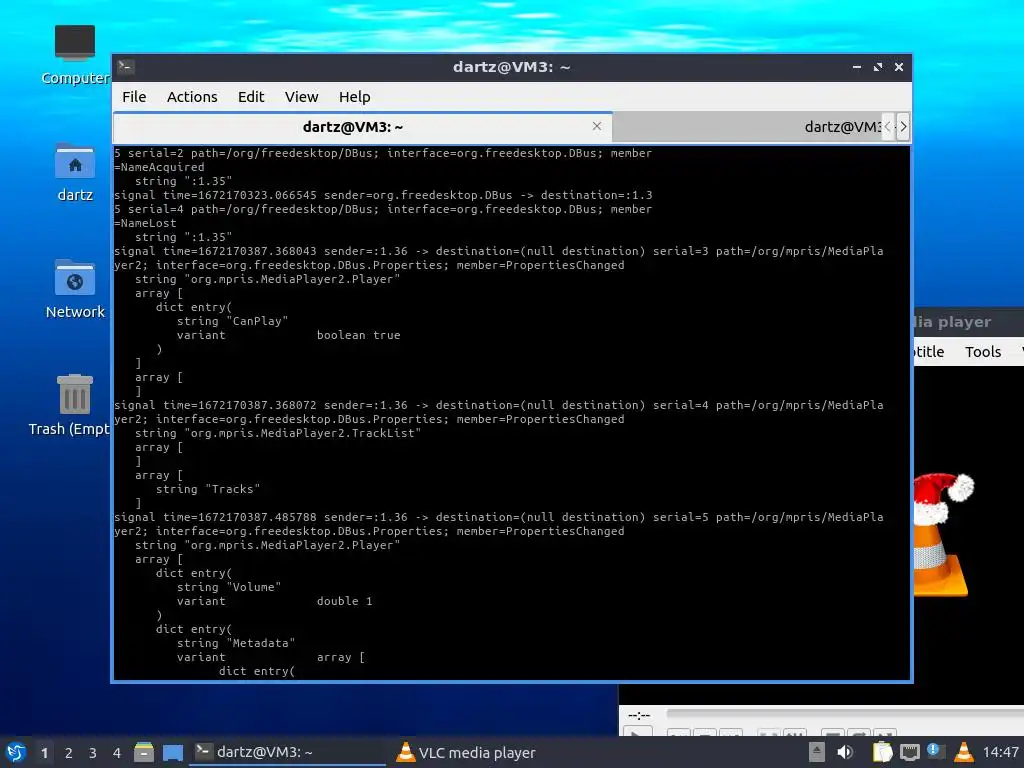Click the clock showing 14:47
Image resolution: width=1024 pixels, height=768 pixels.
(1000, 752)
